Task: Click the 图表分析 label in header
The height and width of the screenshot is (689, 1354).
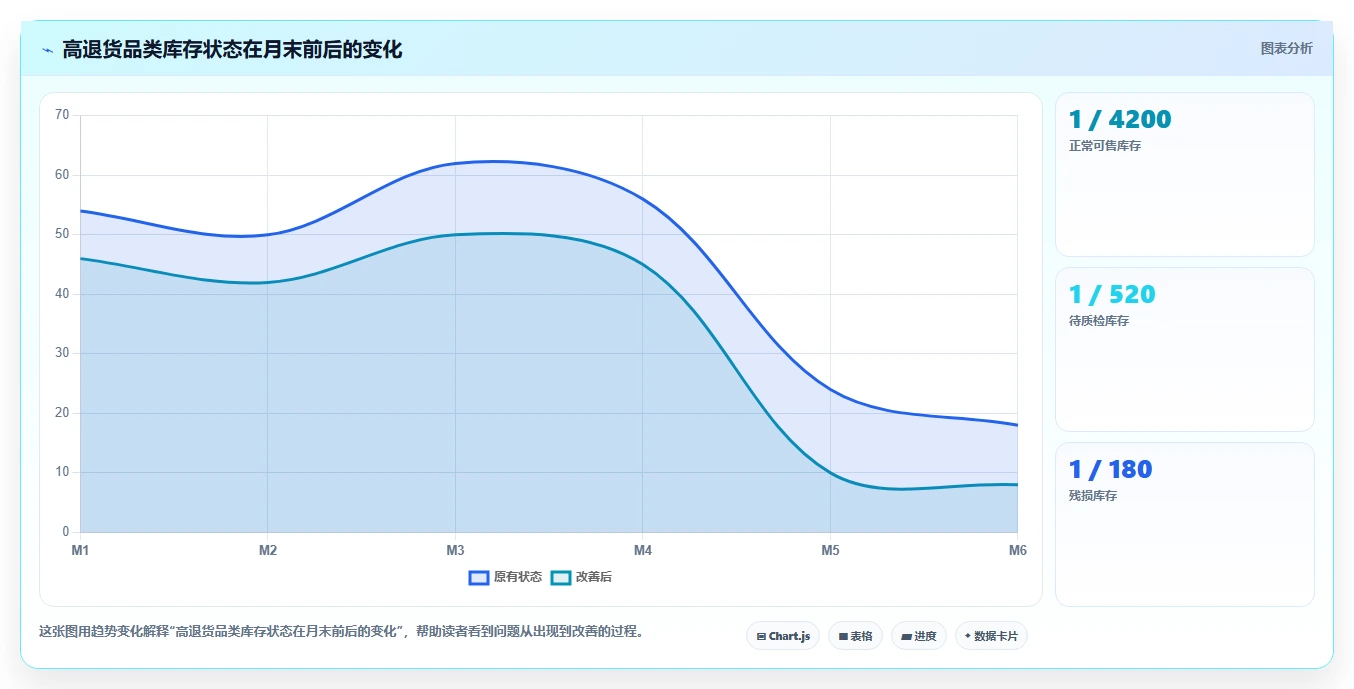Action: pyautogui.click(x=1286, y=48)
